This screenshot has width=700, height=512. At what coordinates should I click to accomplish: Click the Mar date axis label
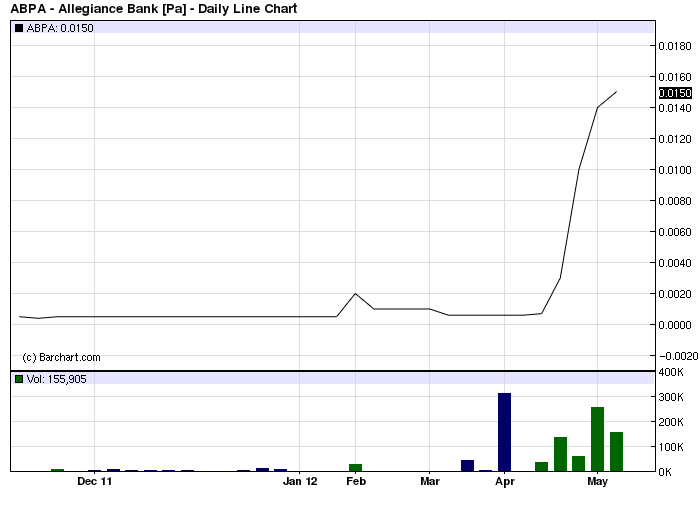click(x=430, y=481)
